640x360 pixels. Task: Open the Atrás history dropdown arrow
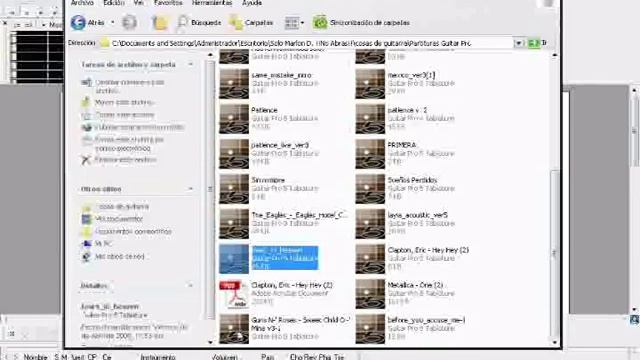tap(113, 22)
